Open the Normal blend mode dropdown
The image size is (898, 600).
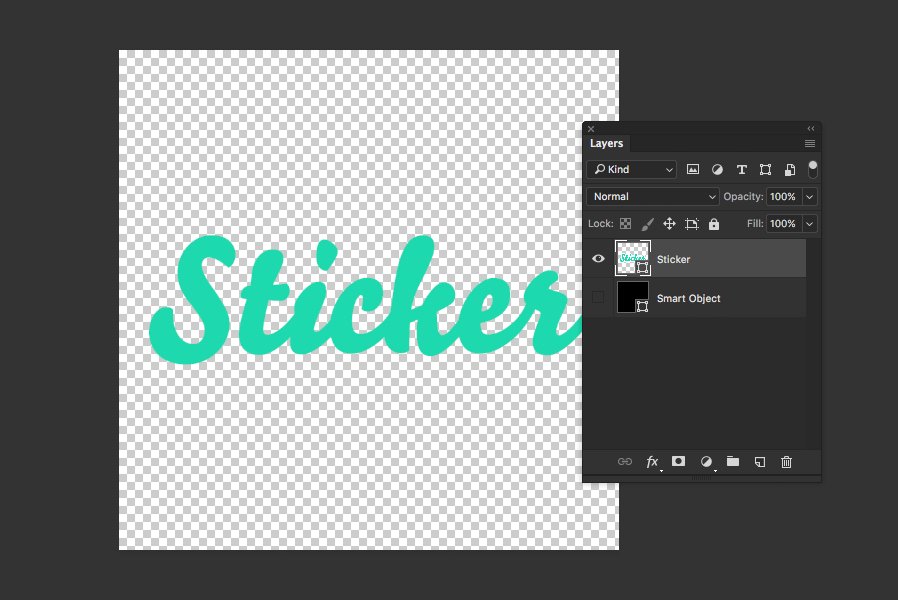click(x=652, y=196)
